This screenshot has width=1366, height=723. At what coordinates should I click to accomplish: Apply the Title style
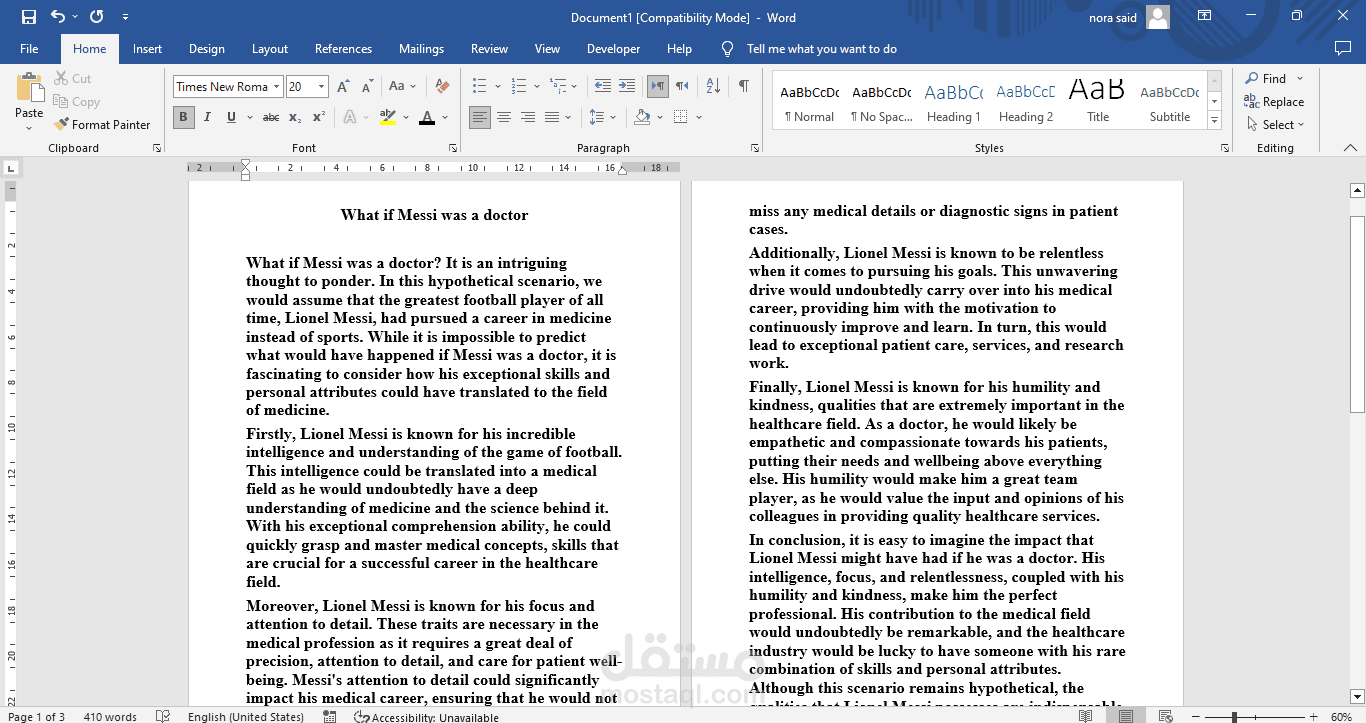coord(1098,101)
